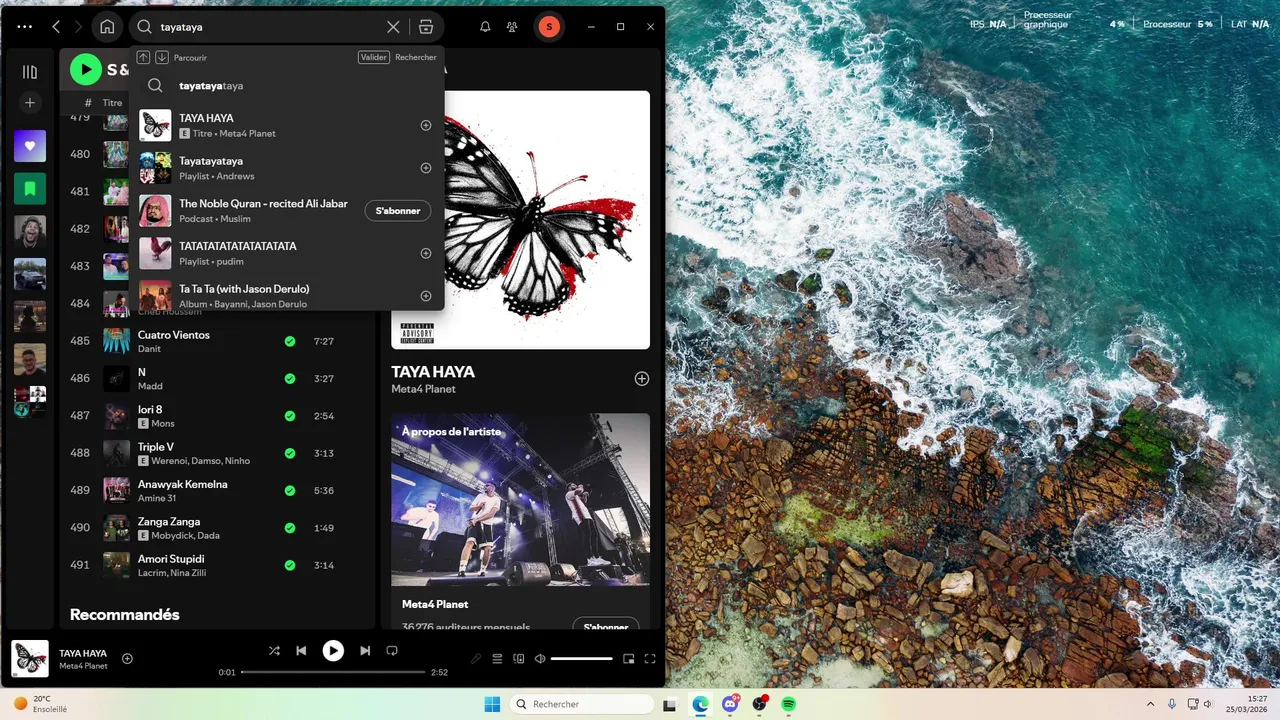Open the butterfly album cover in the right panel
1280x720 pixels.
[520, 220]
